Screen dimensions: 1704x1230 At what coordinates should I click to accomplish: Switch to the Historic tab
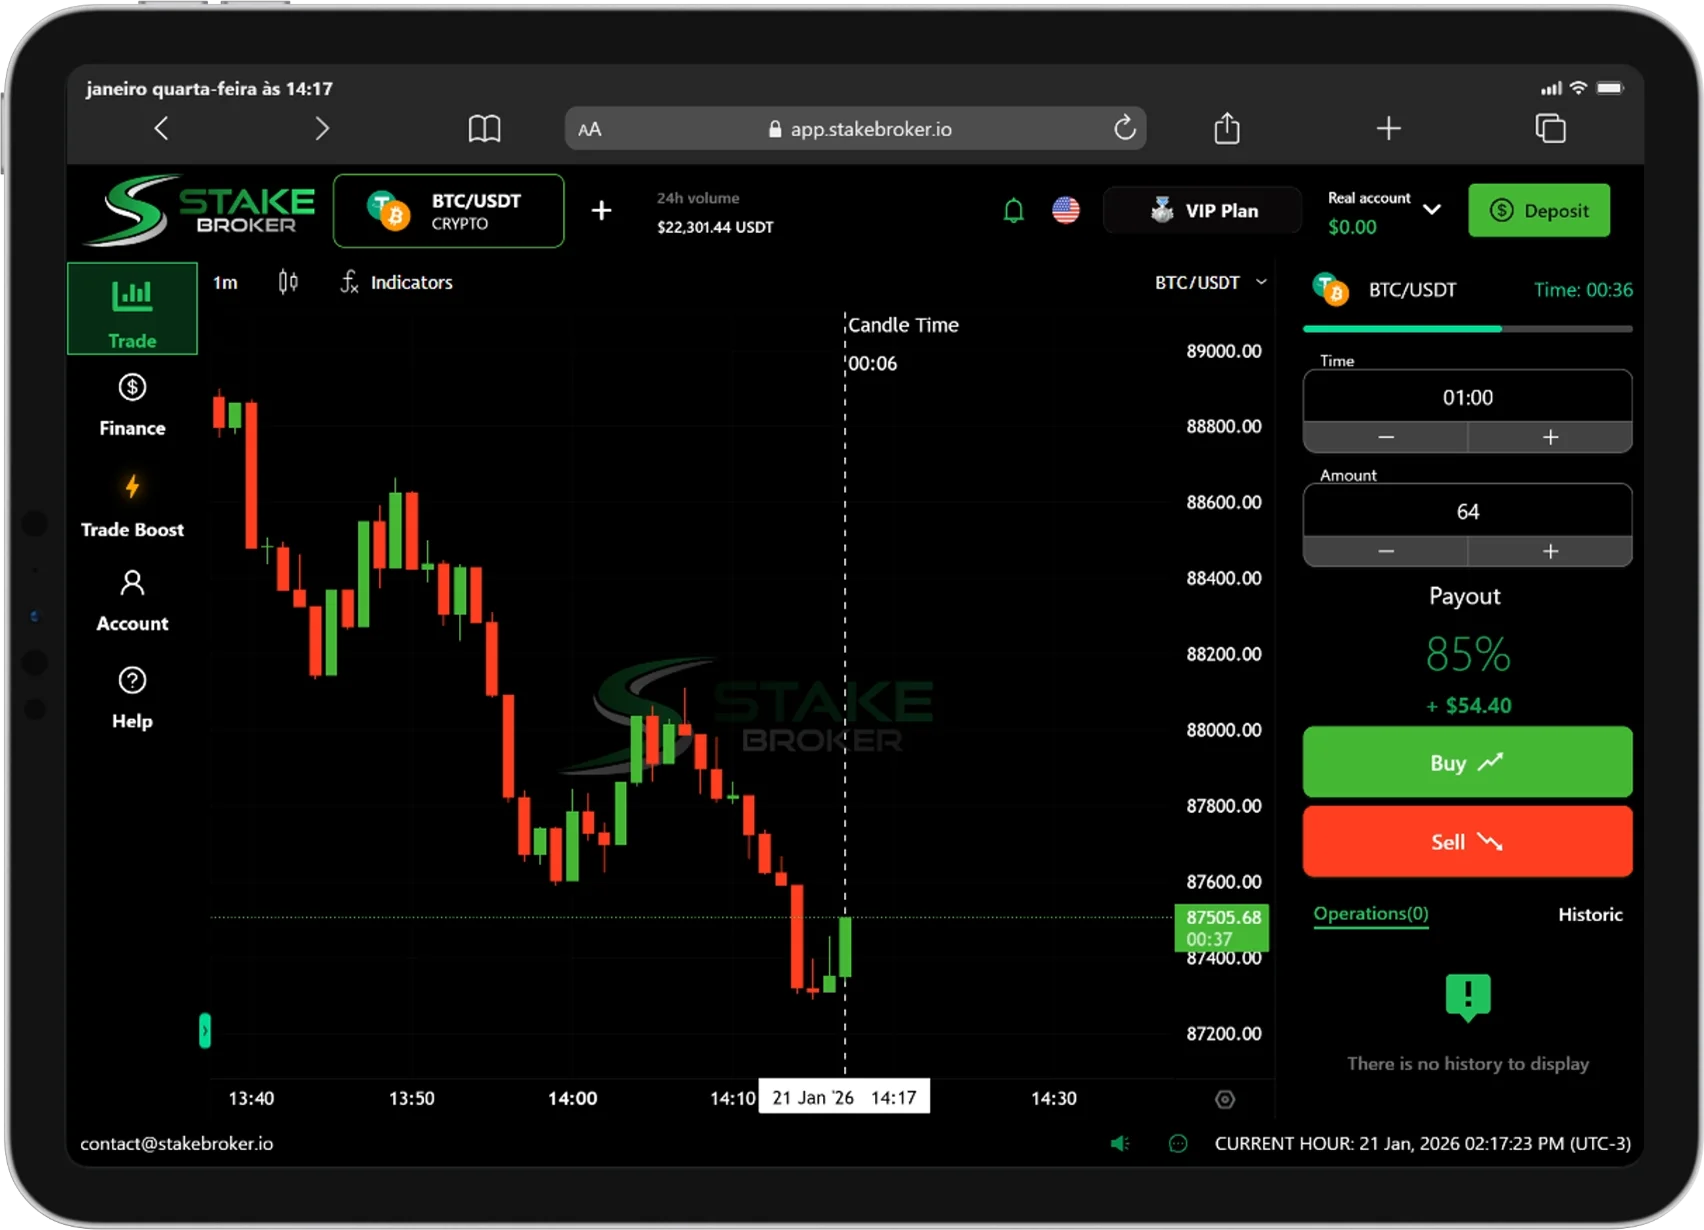tap(1590, 914)
